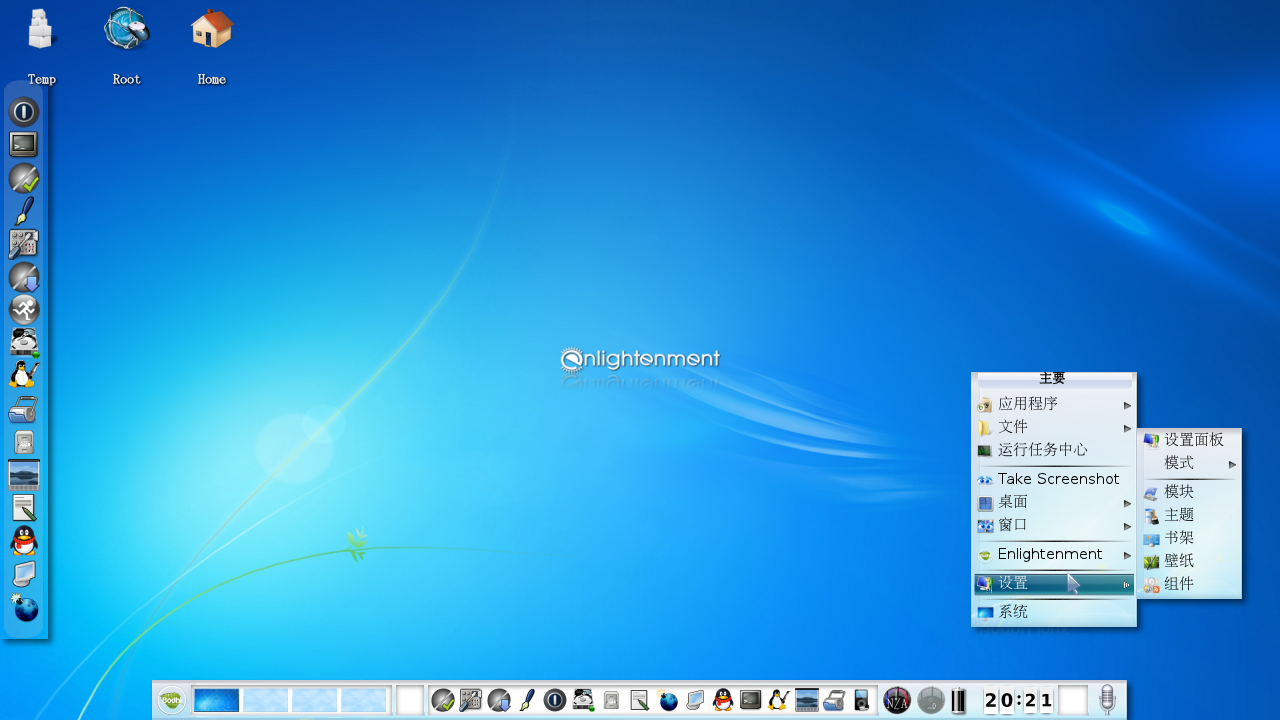The width and height of the screenshot is (1280, 720).
Task: Open the terminal icon on bottom shelf
Action: click(751, 700)
